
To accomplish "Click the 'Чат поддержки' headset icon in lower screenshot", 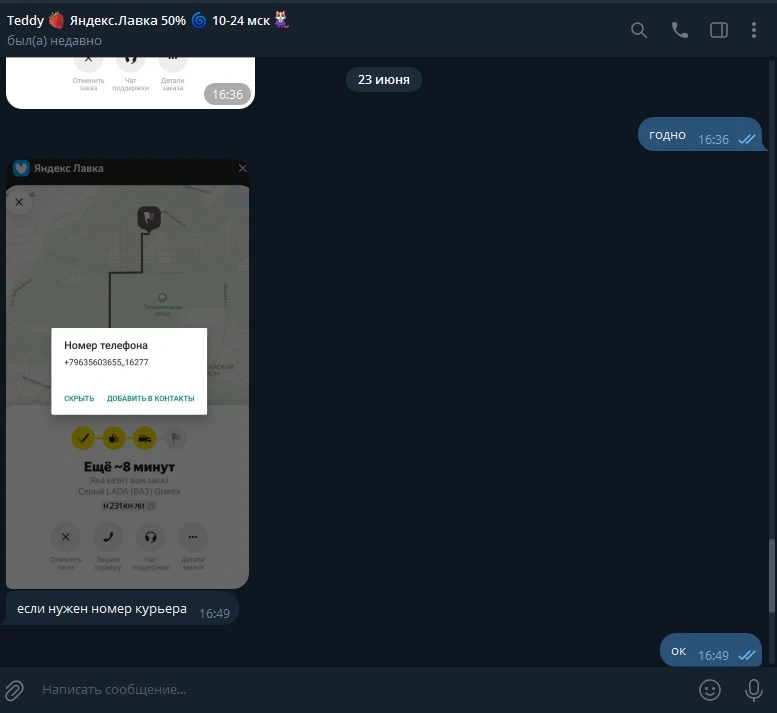I will [151, 537].
